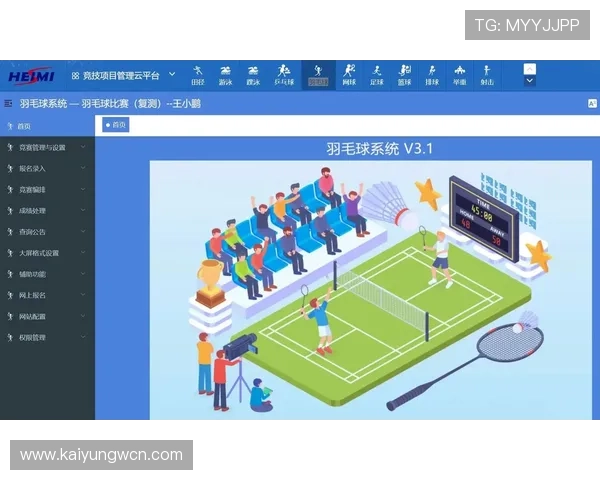The image size is (600, 480).
Task: Open the 竞技项目管理云平台 platform dropdown
Action: (x=122, y=75)
